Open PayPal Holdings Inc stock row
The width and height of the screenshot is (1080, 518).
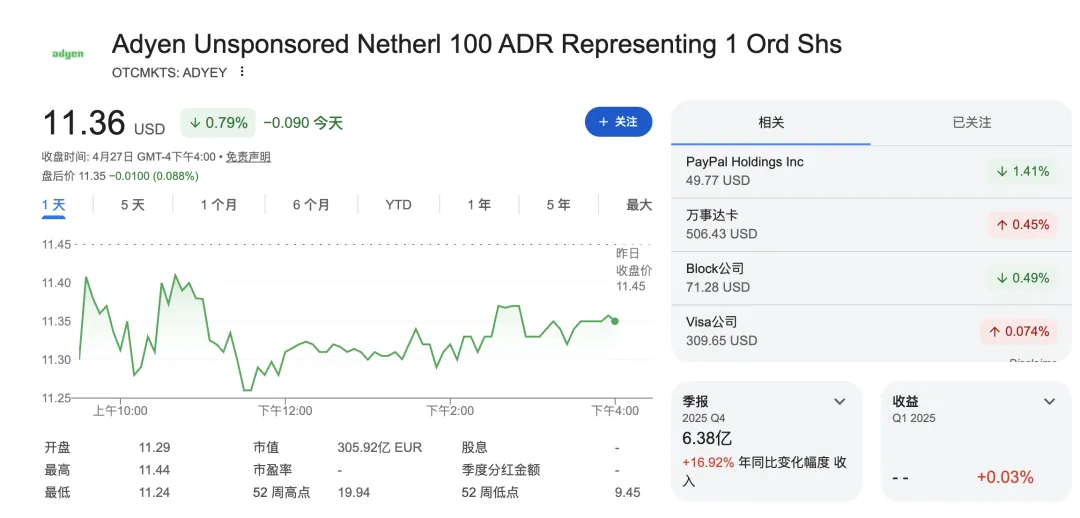[x=871, y=171]
